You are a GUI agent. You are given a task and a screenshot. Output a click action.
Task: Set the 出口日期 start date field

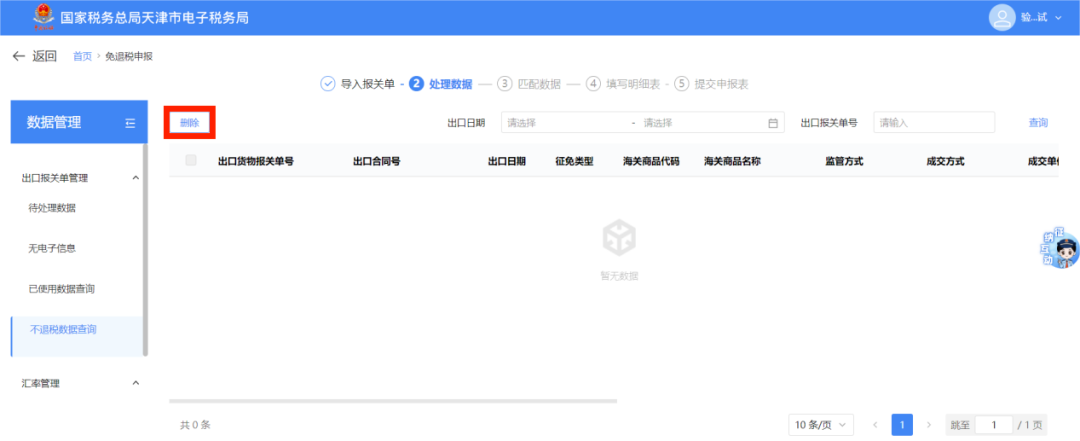point(565,123)
